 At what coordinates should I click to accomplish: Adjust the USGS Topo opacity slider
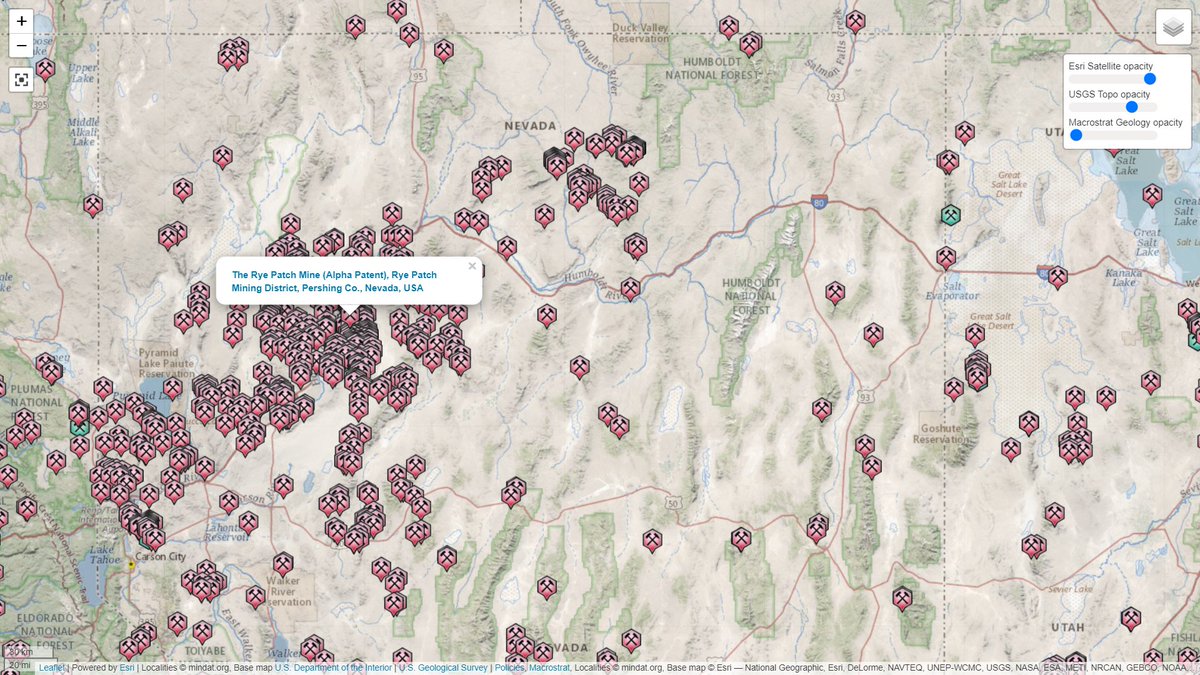tap(1113, 106)
